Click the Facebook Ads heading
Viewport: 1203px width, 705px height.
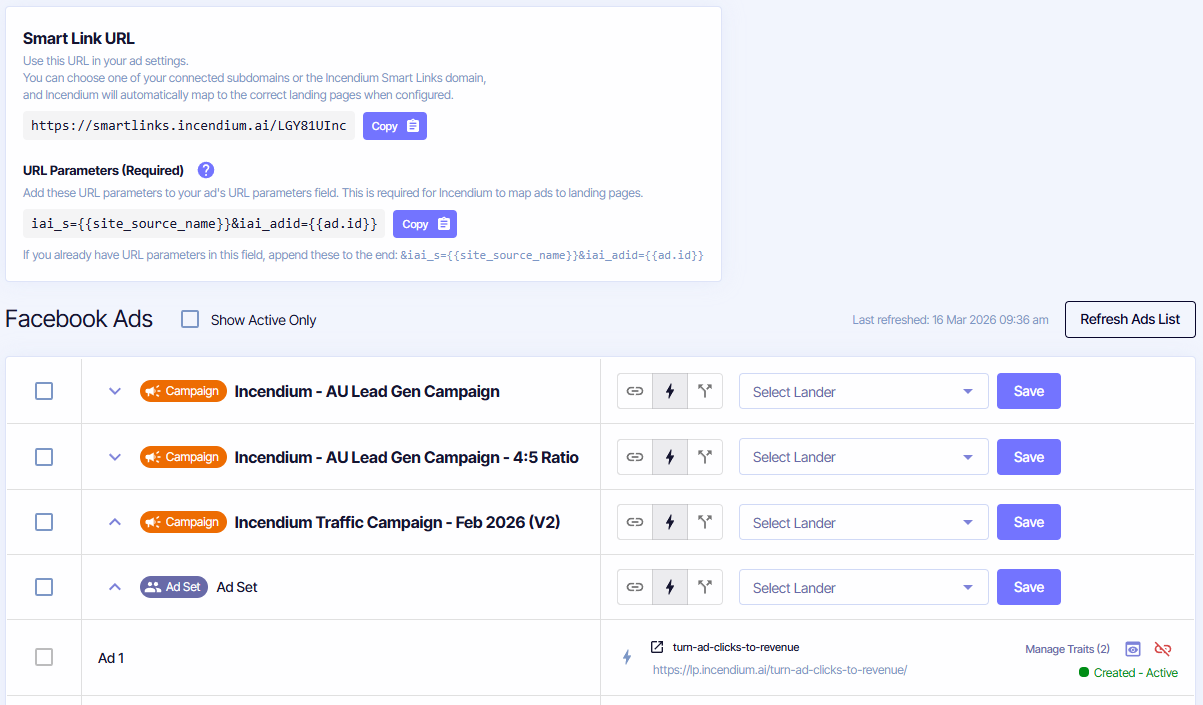tap(79, 319)
